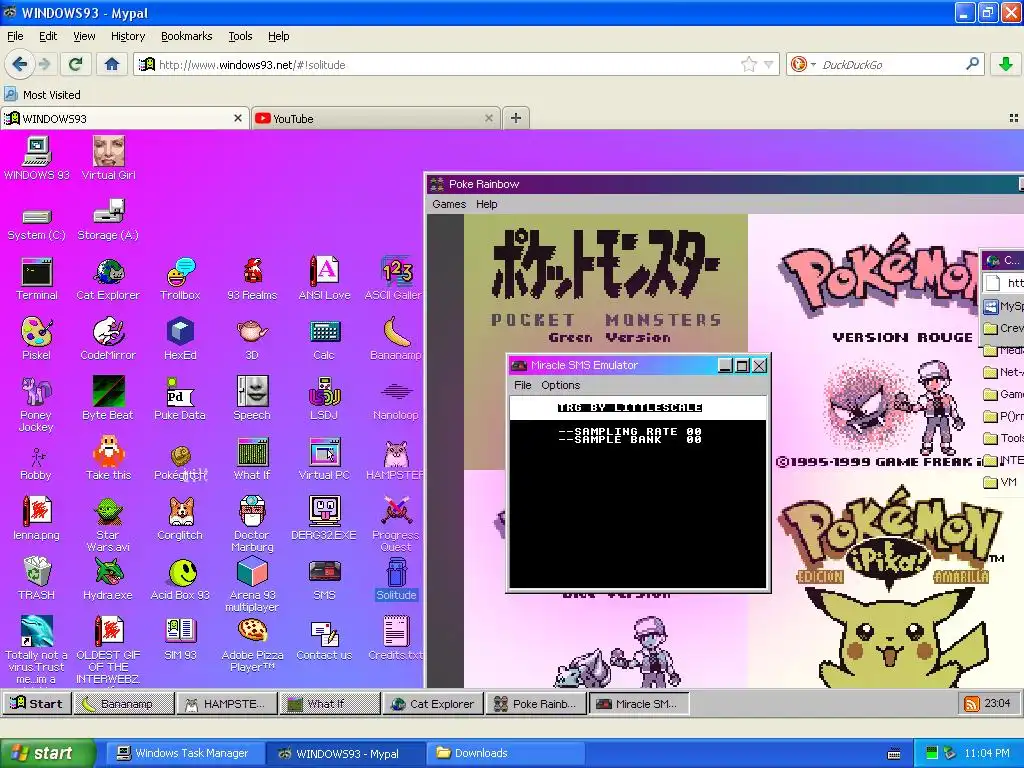Click the browser Back button

(19, 64)
